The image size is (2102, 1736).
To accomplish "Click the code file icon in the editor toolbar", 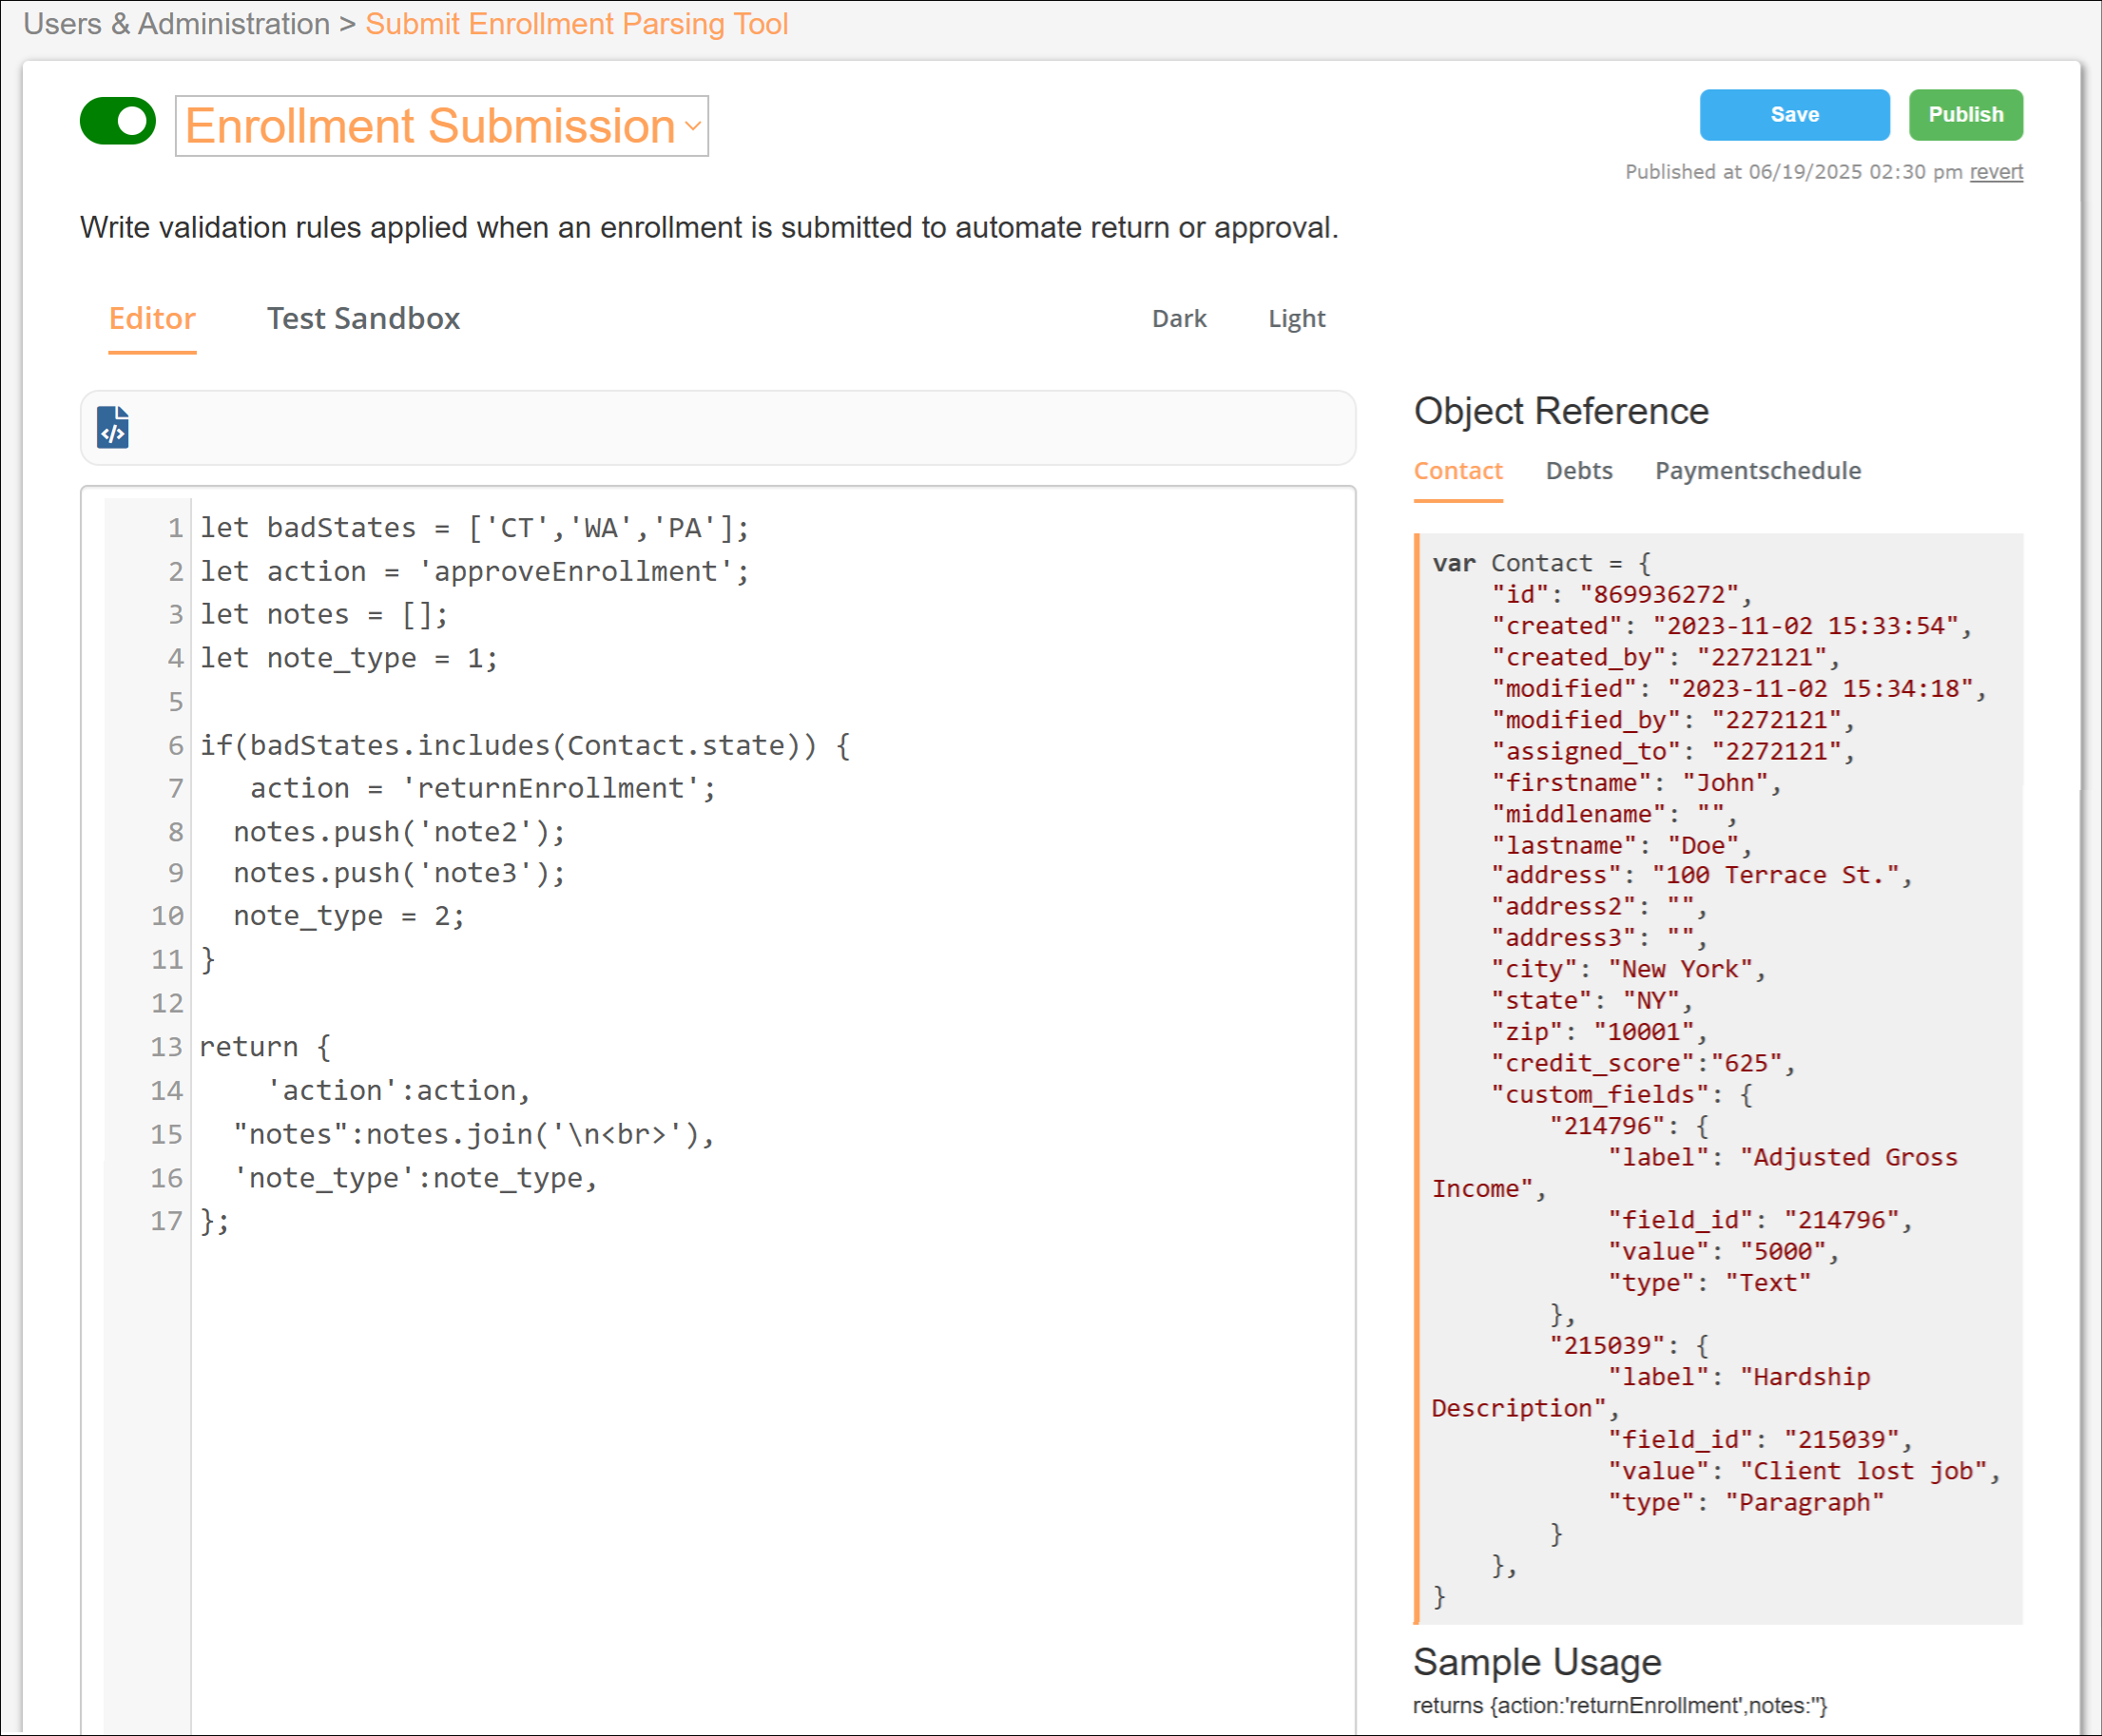I will click(x=113, y=428).
